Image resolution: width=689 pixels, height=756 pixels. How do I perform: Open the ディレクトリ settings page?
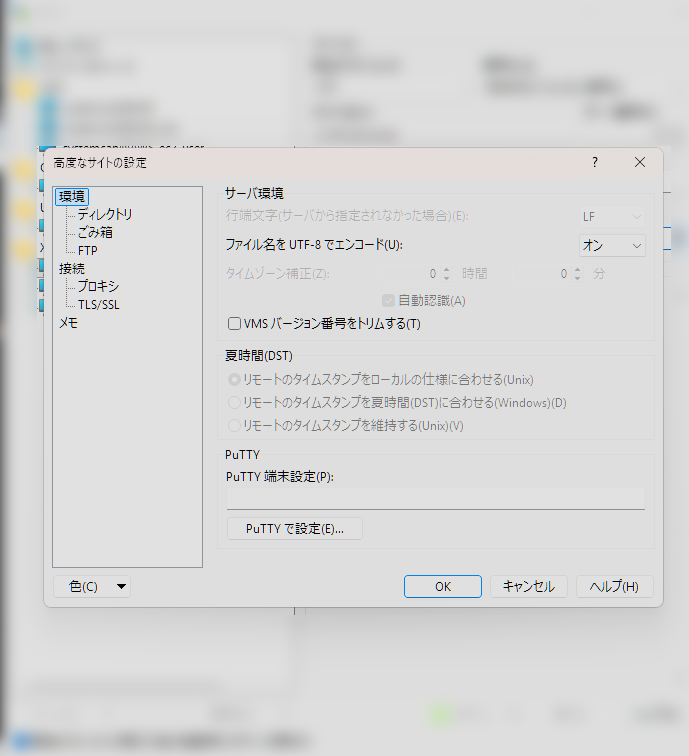click(105, 214)
